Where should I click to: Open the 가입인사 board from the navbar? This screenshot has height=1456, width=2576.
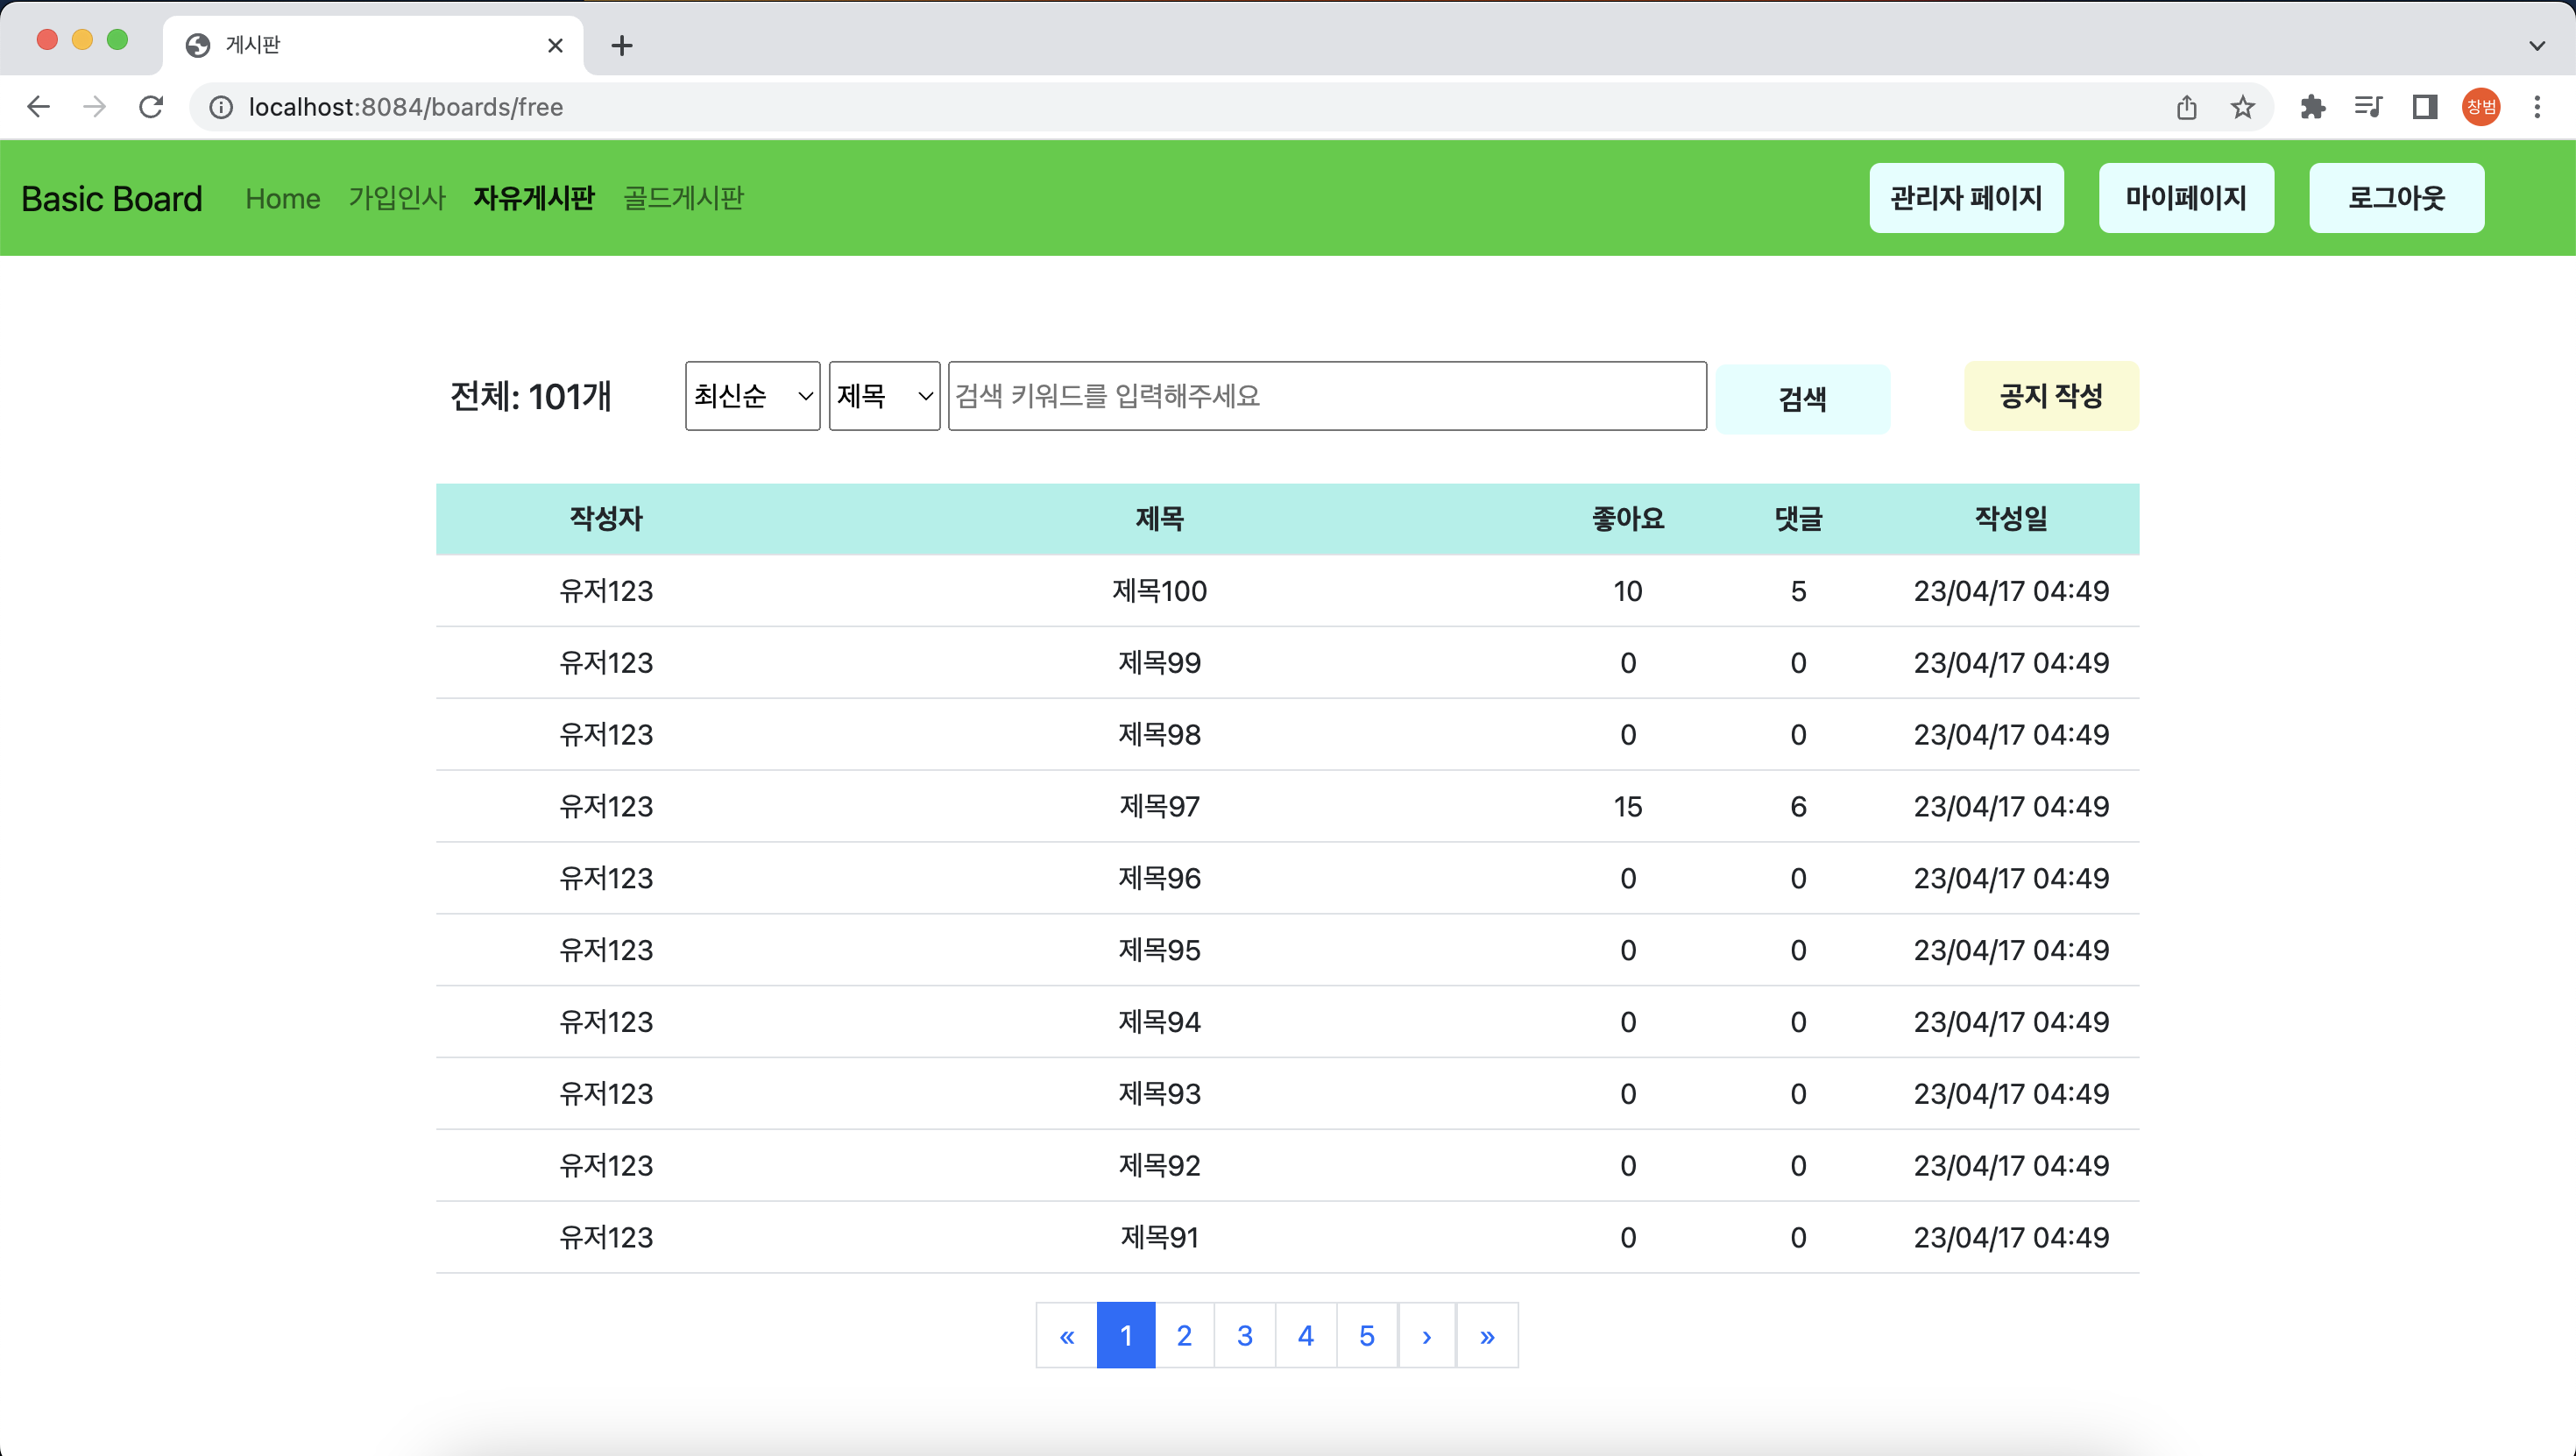(397, 198)
